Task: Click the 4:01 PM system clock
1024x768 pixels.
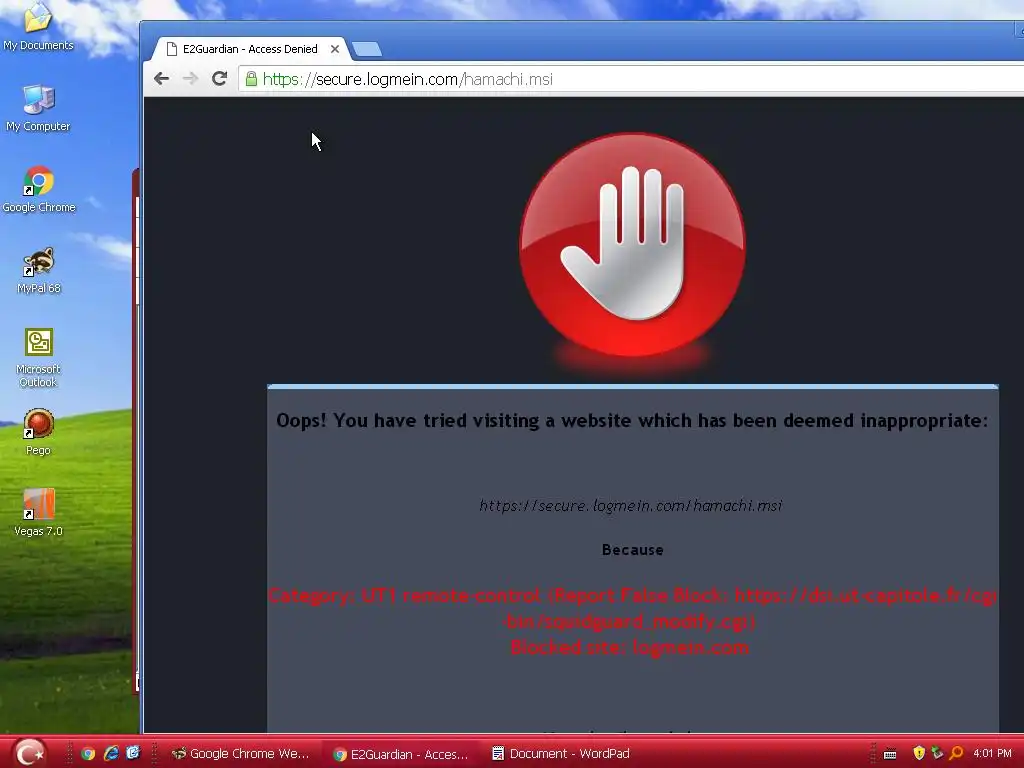Action: click(992, 753)
